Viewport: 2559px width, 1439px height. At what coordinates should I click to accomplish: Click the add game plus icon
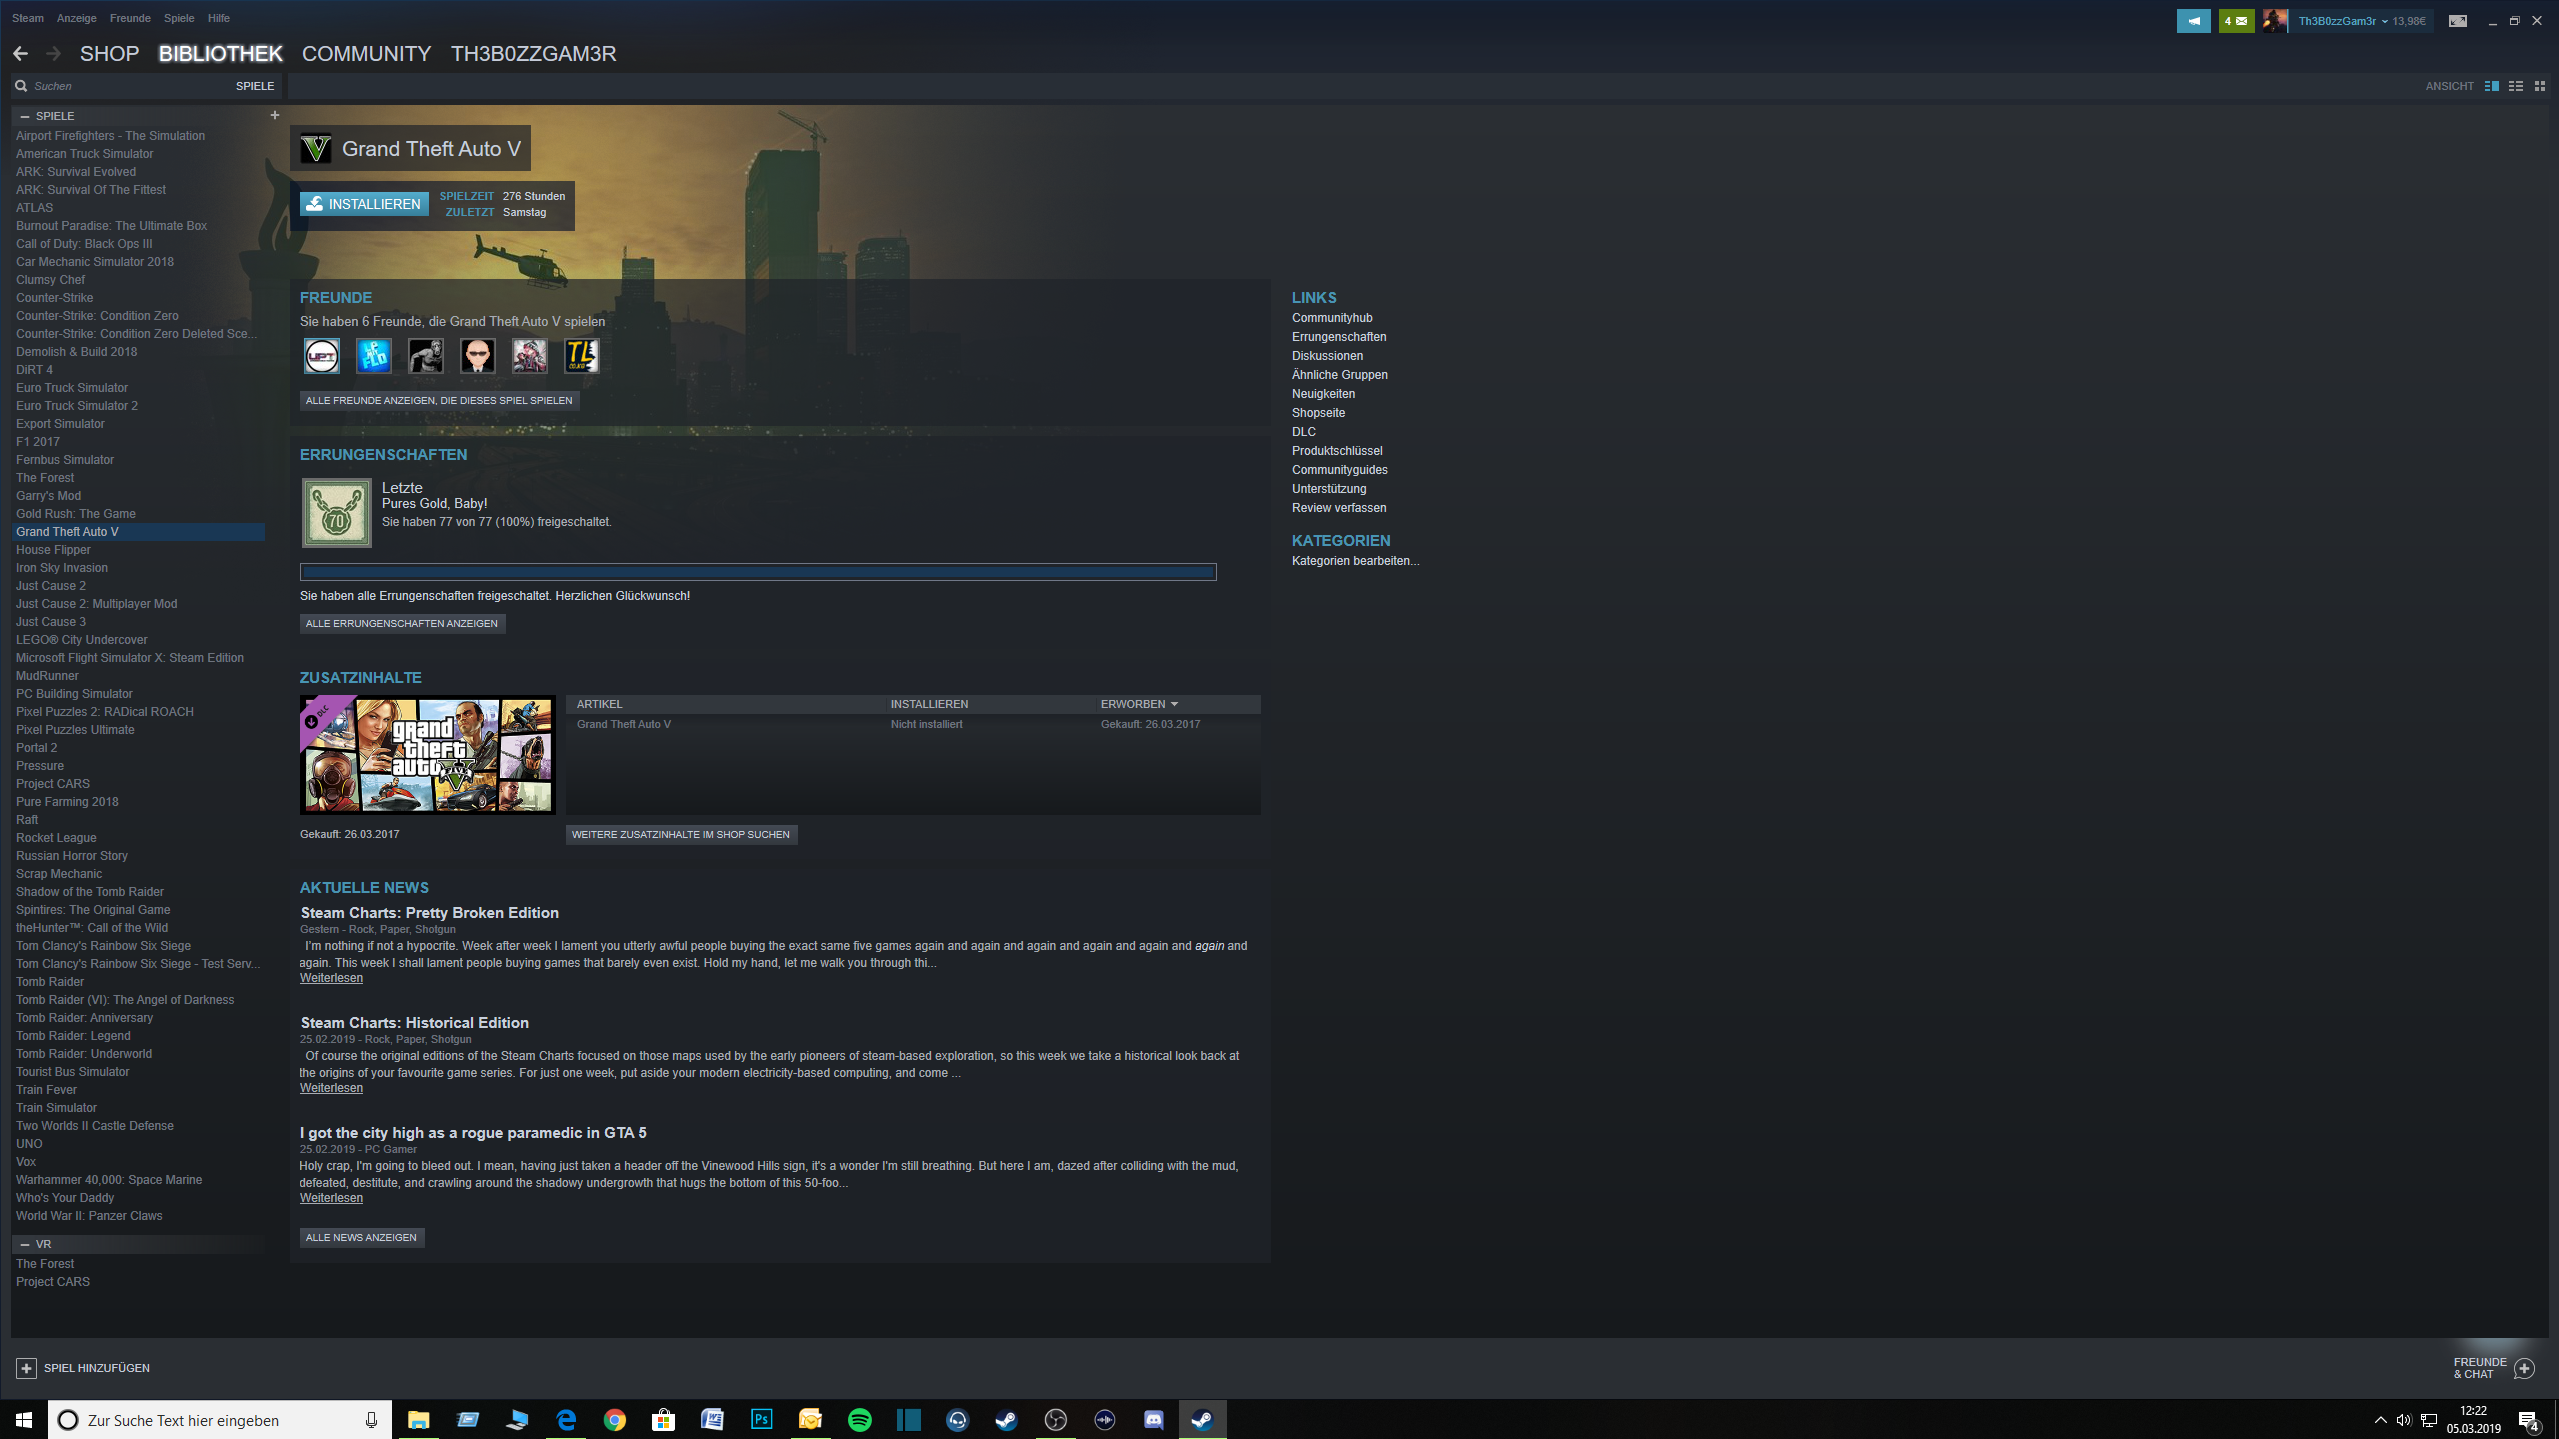click(x=26, y=1368)
